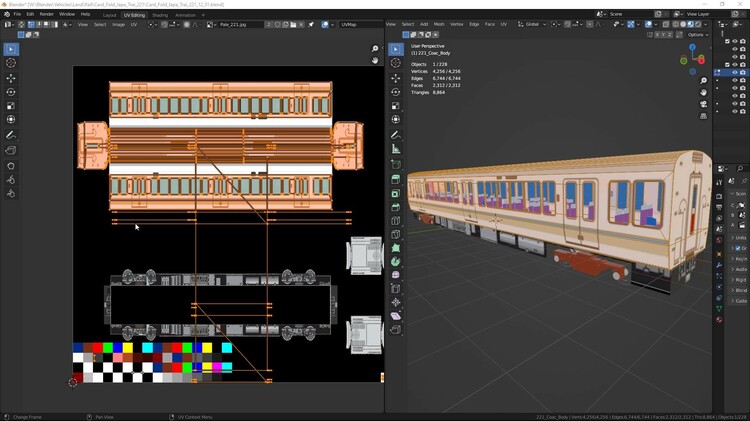Select the Transform tool in the UV editor toolbar

click(11, 120)
